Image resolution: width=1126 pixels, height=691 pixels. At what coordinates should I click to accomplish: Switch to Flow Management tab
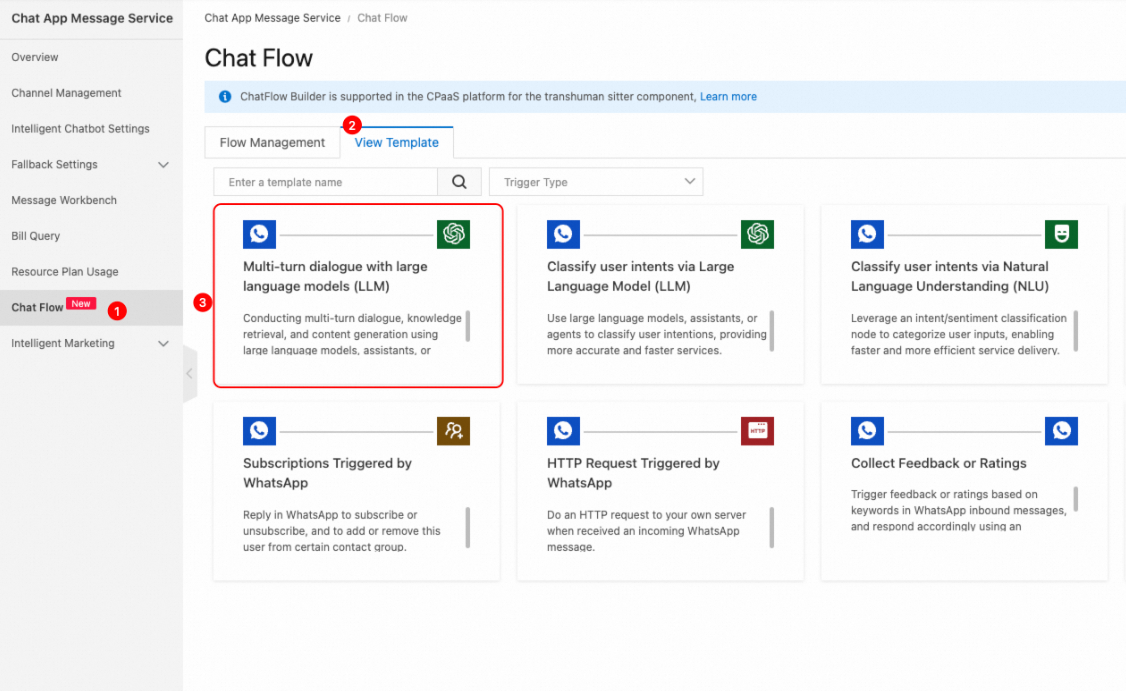tap(272, 142)
